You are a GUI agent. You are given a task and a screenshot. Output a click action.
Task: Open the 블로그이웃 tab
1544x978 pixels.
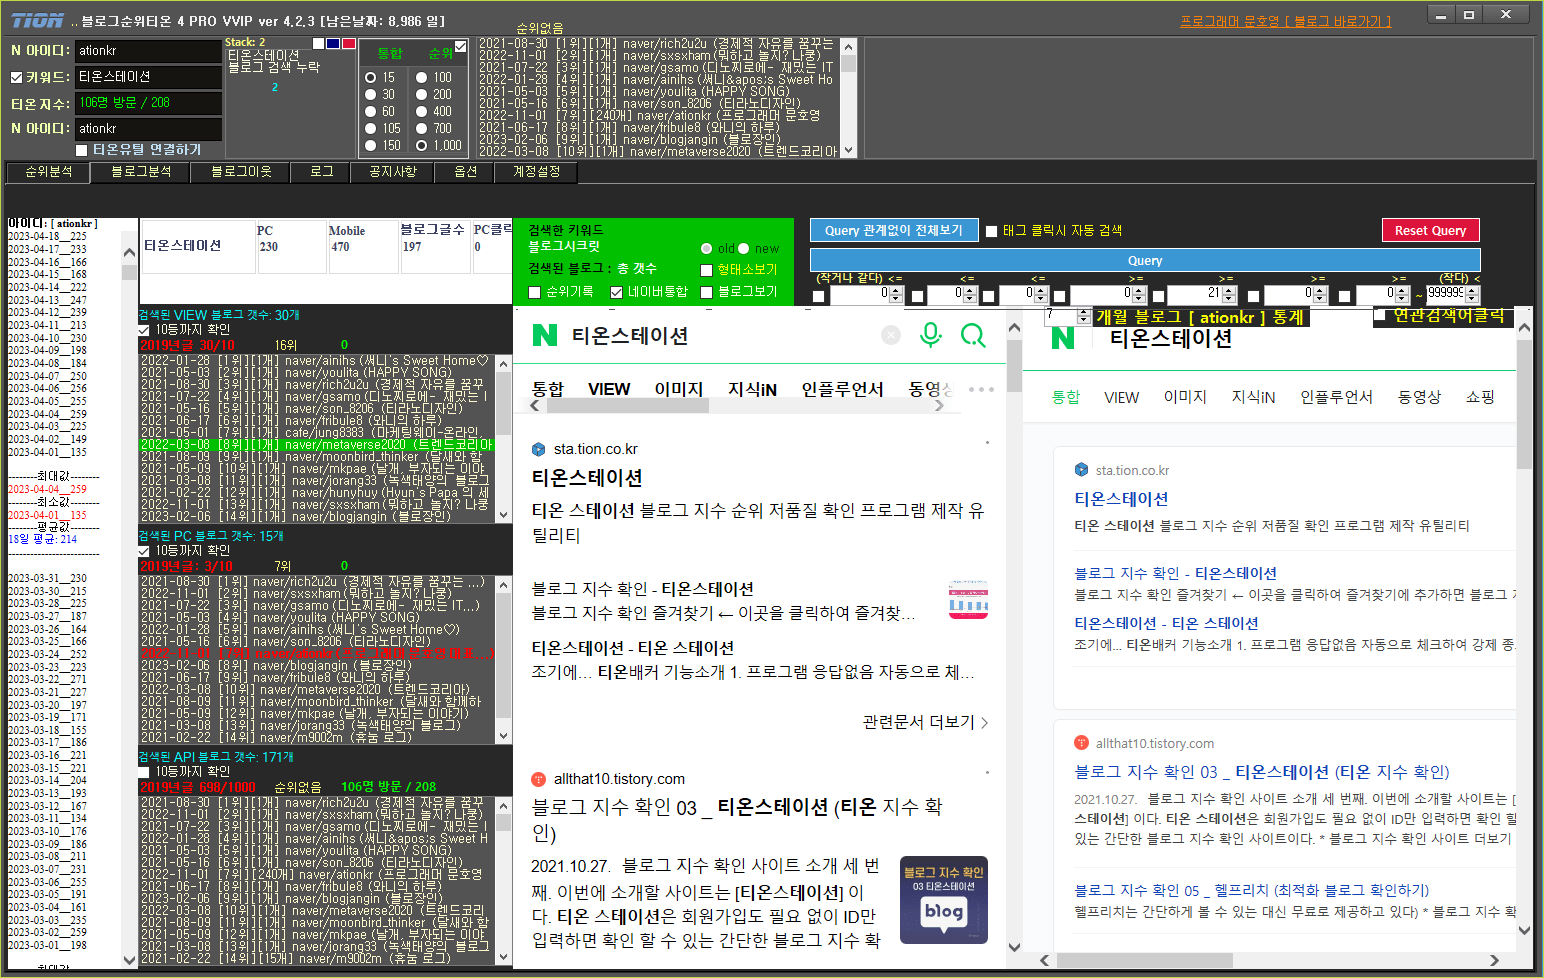(241, 172)
